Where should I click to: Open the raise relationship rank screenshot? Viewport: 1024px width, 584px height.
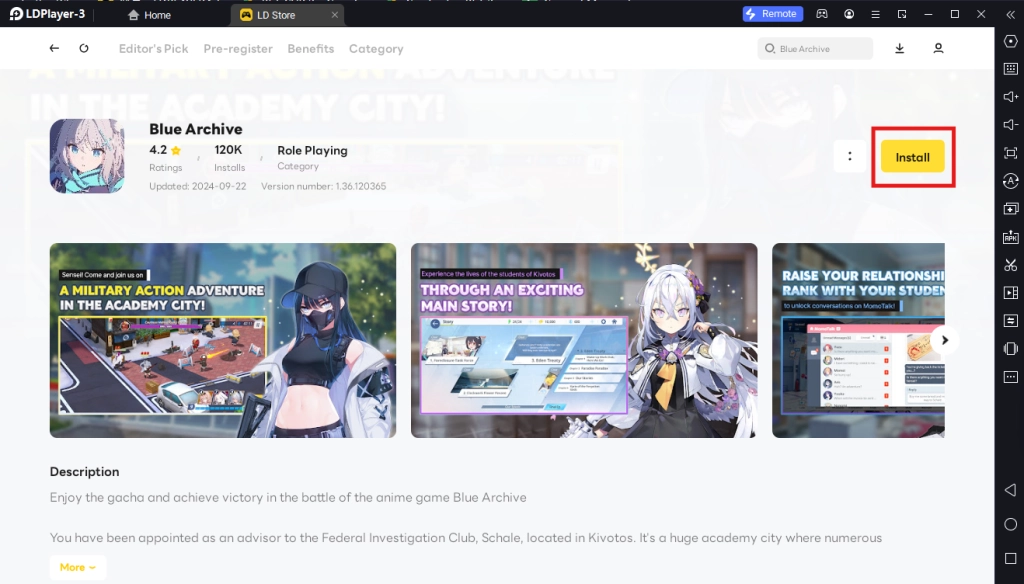[858, 340]
